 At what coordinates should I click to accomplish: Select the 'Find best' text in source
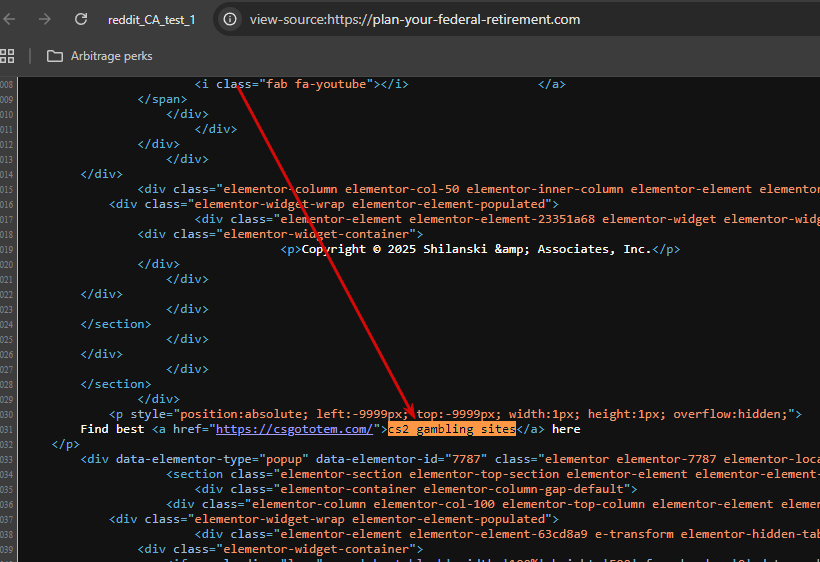click(x=112, y=429)
